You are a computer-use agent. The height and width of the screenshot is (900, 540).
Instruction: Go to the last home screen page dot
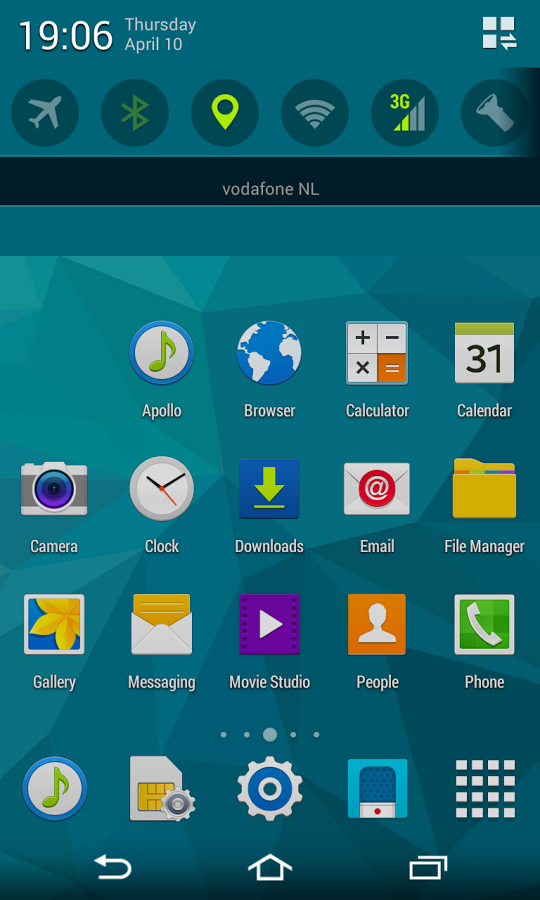[316, 735]
